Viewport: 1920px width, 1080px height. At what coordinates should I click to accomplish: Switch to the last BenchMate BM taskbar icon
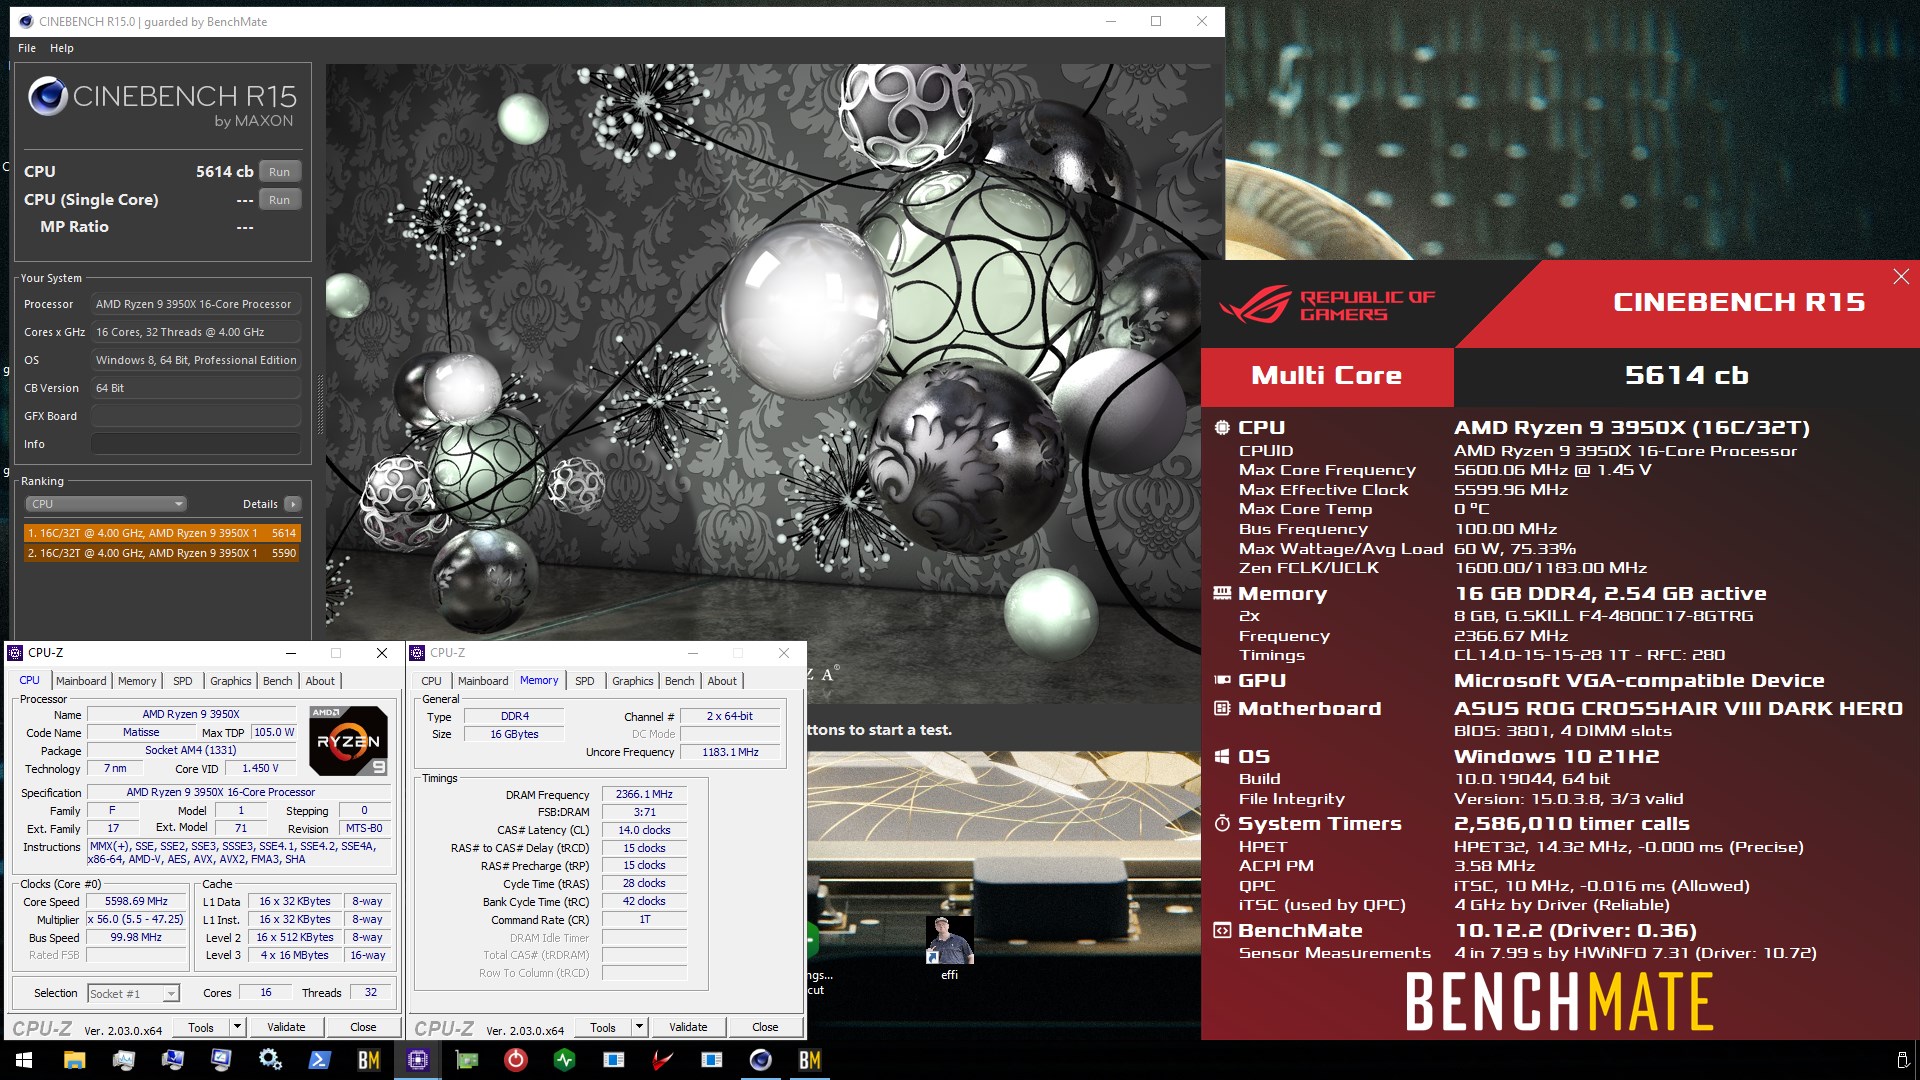click(810, 1060)
